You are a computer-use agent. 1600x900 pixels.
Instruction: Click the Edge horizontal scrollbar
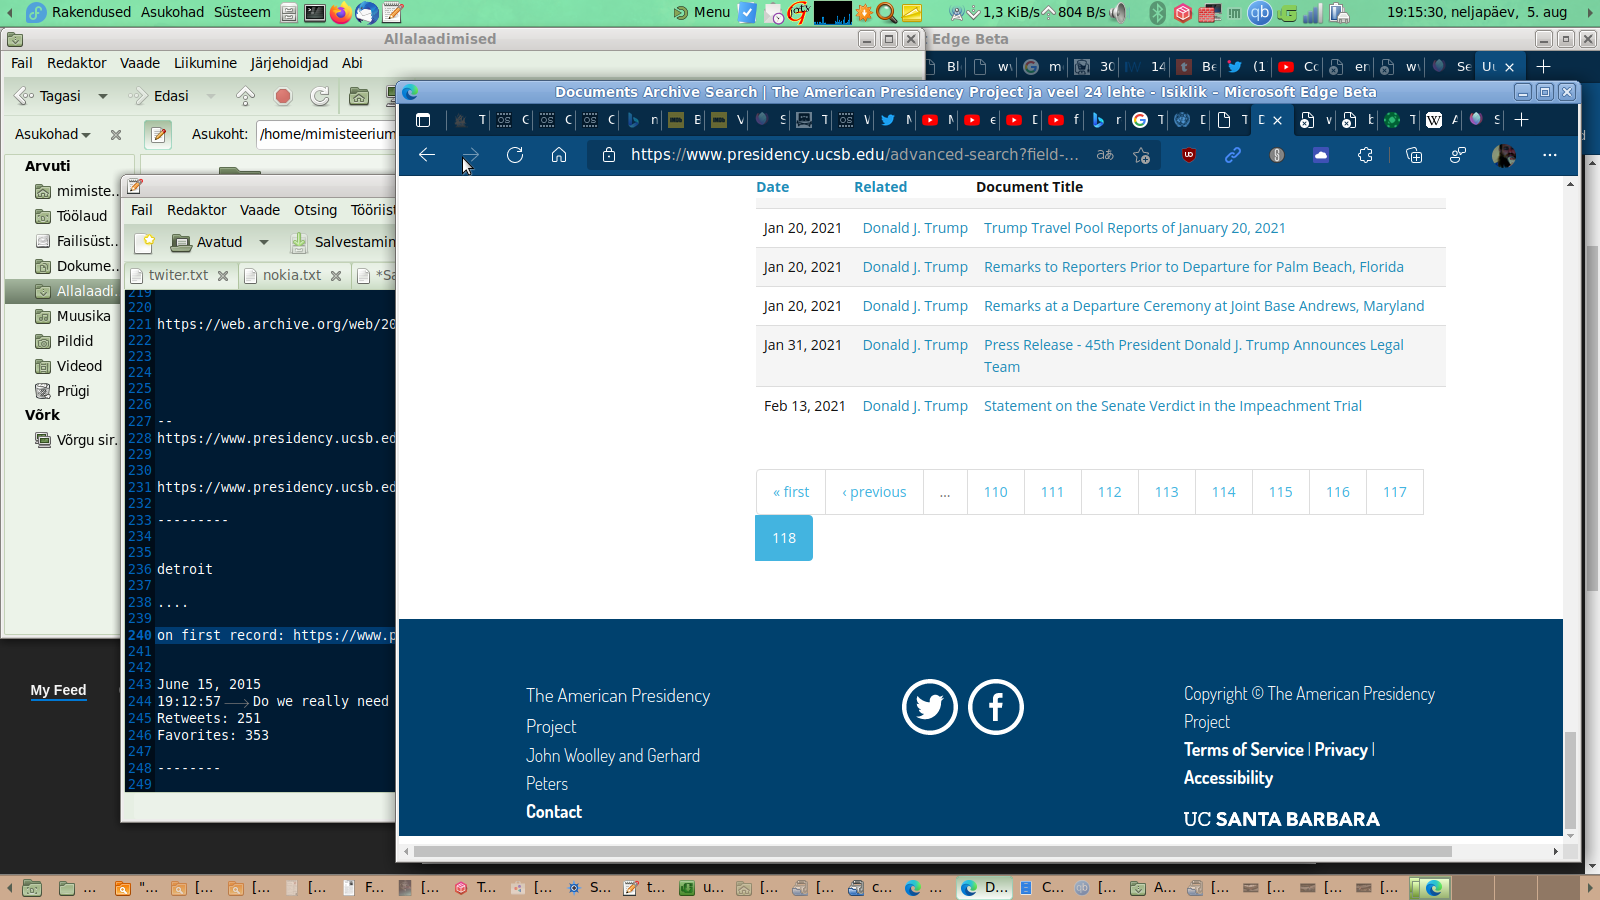932,852
